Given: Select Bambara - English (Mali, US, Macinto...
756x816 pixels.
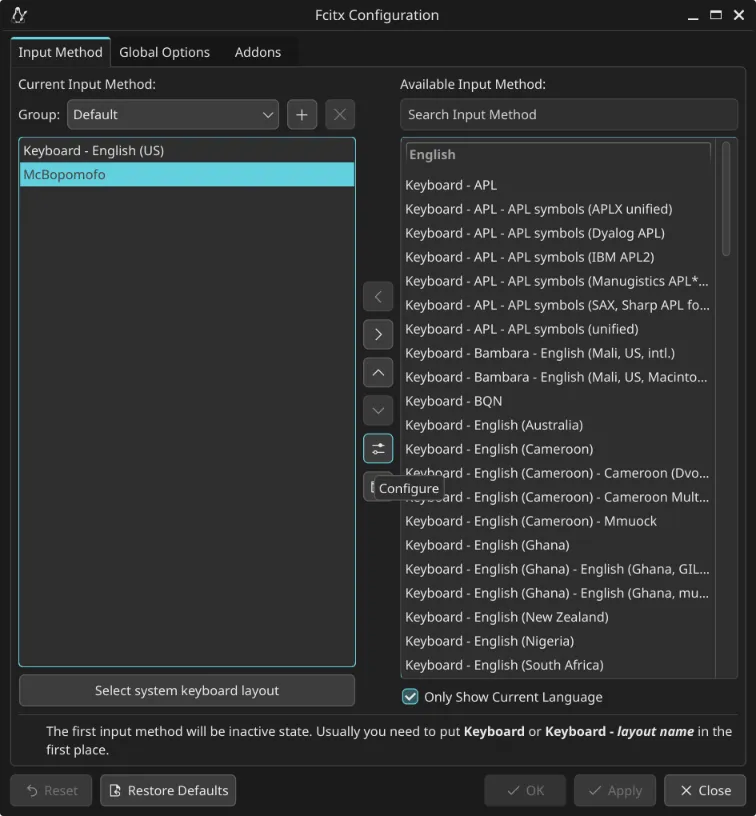Looking at the screenshot, I should 558,377.
